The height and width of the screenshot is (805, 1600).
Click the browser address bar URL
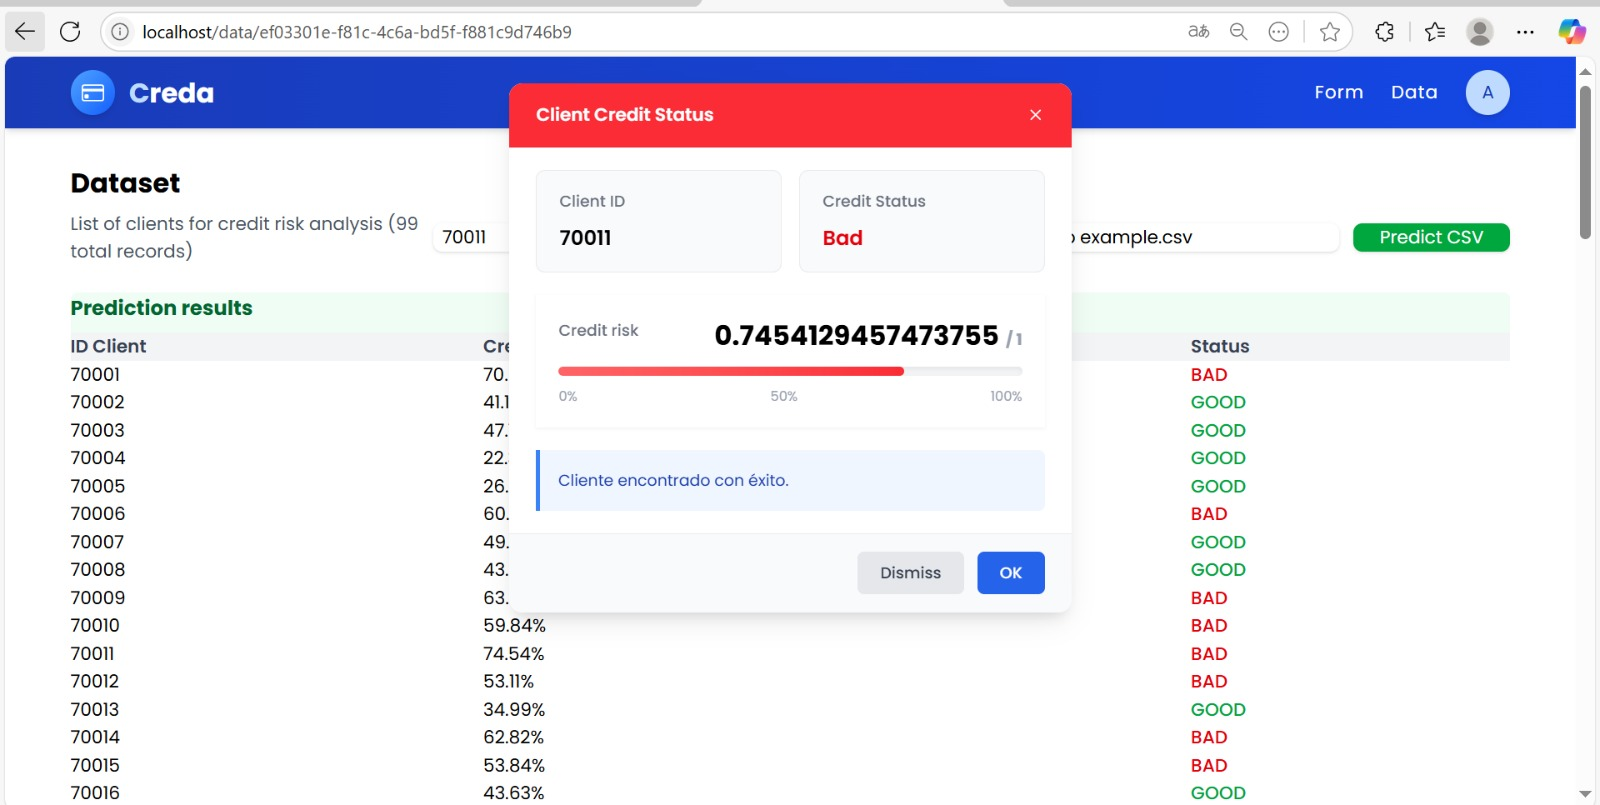(x=357, y=32)
